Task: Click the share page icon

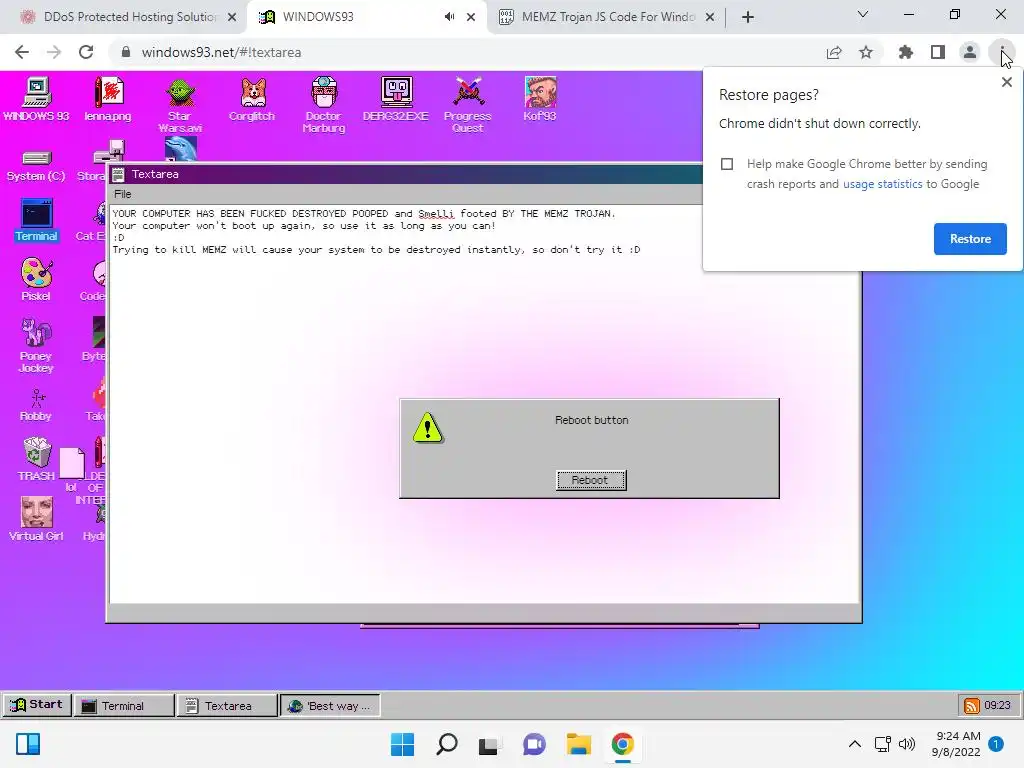Action: tap(834, 52)
